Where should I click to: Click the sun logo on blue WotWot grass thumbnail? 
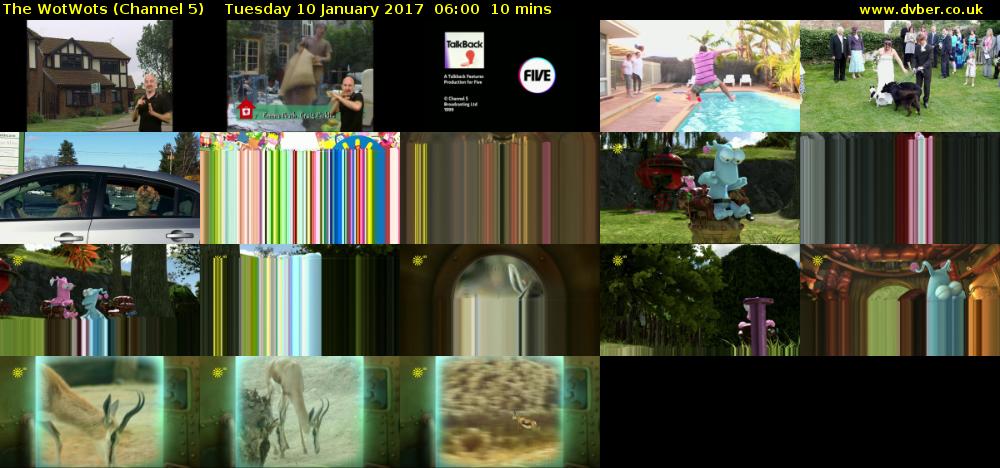tap(618, 149)
